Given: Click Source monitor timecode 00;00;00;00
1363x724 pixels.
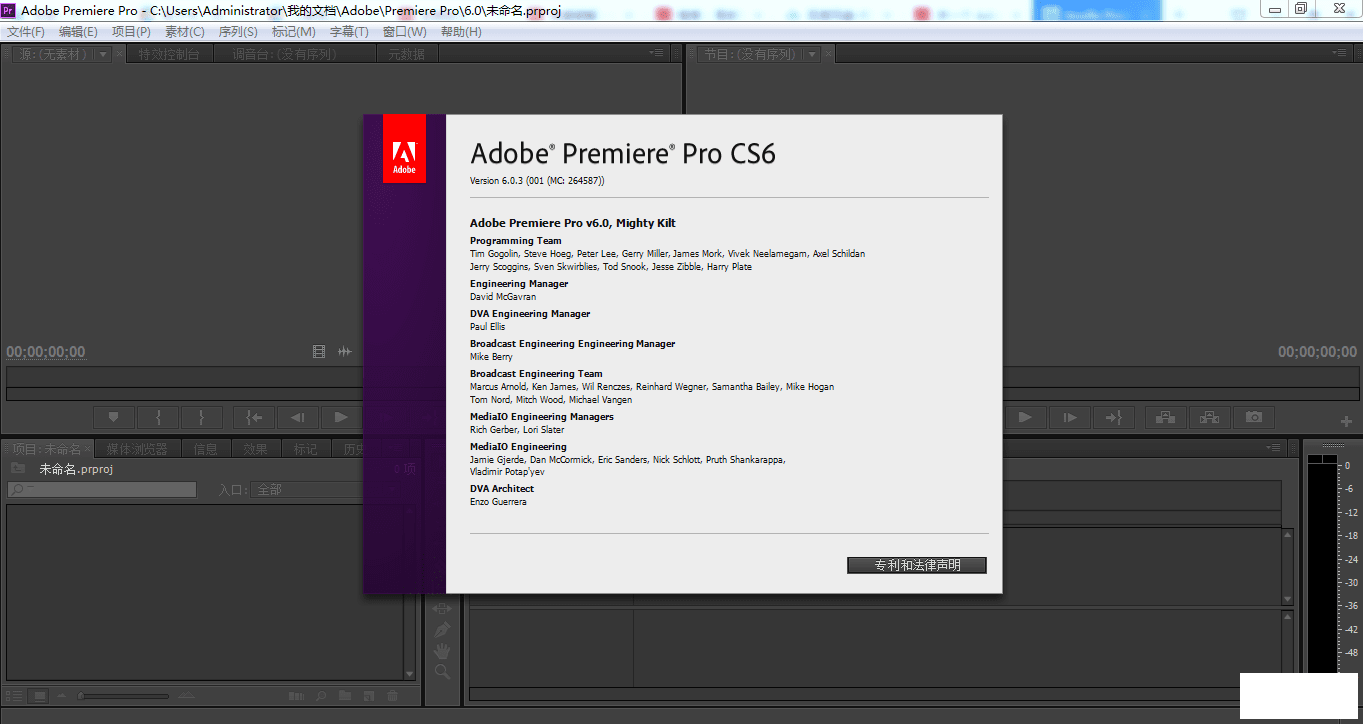Looking at the screenshot, I should 46,352.
